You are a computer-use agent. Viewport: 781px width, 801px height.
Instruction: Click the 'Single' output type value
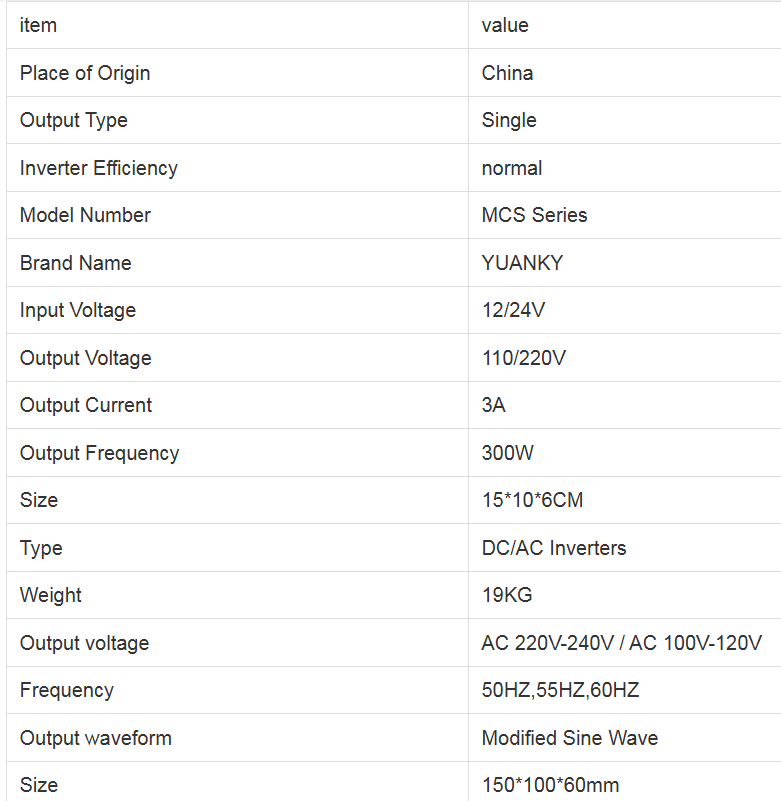(x=509, y=120)
